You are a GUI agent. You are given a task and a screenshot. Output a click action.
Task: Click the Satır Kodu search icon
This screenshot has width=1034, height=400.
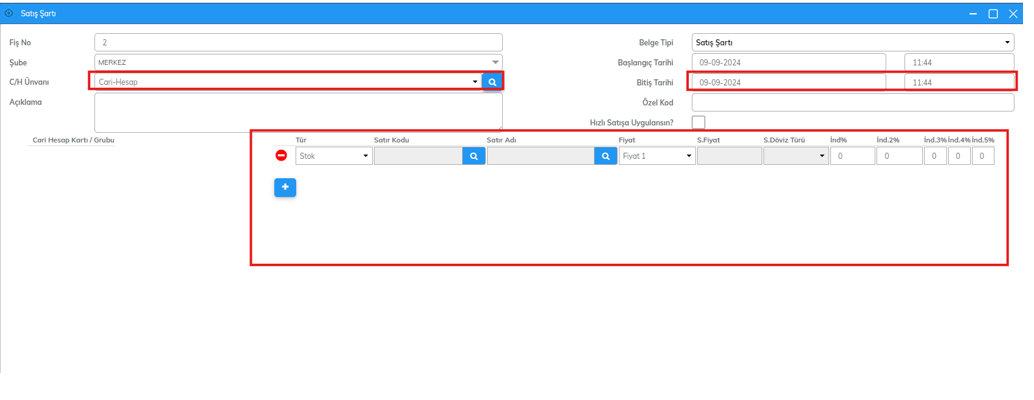pyautogui.click(x=474, y=156)
